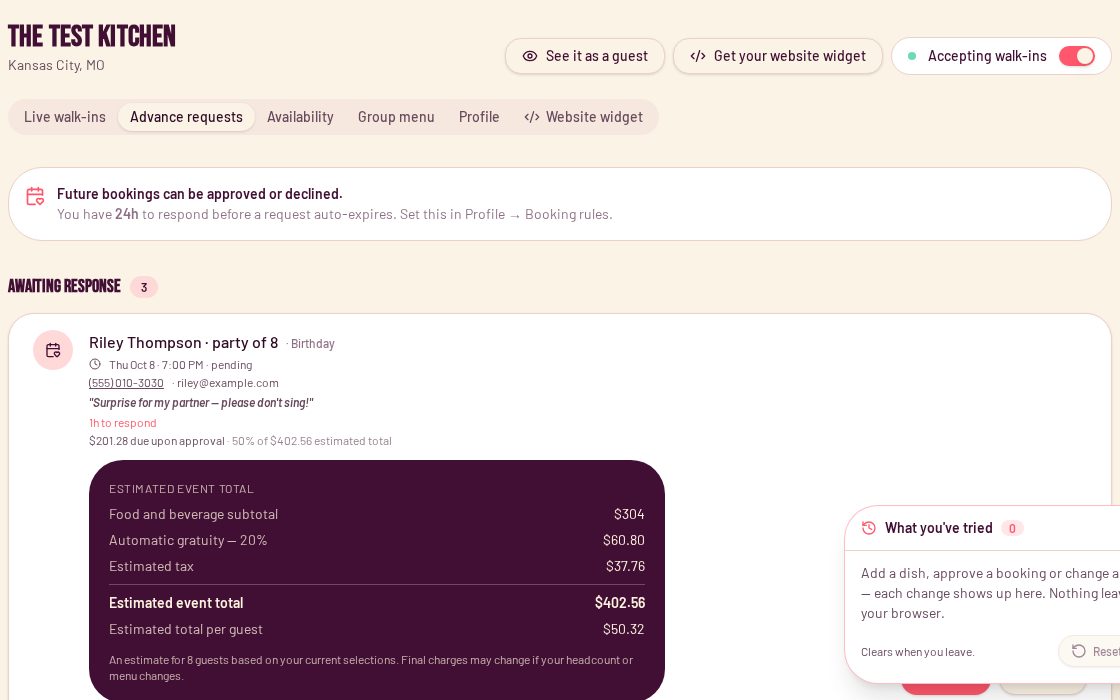Switch to the Website widget tab
Screen dimensions: 1120x700
tap(584, 116)
